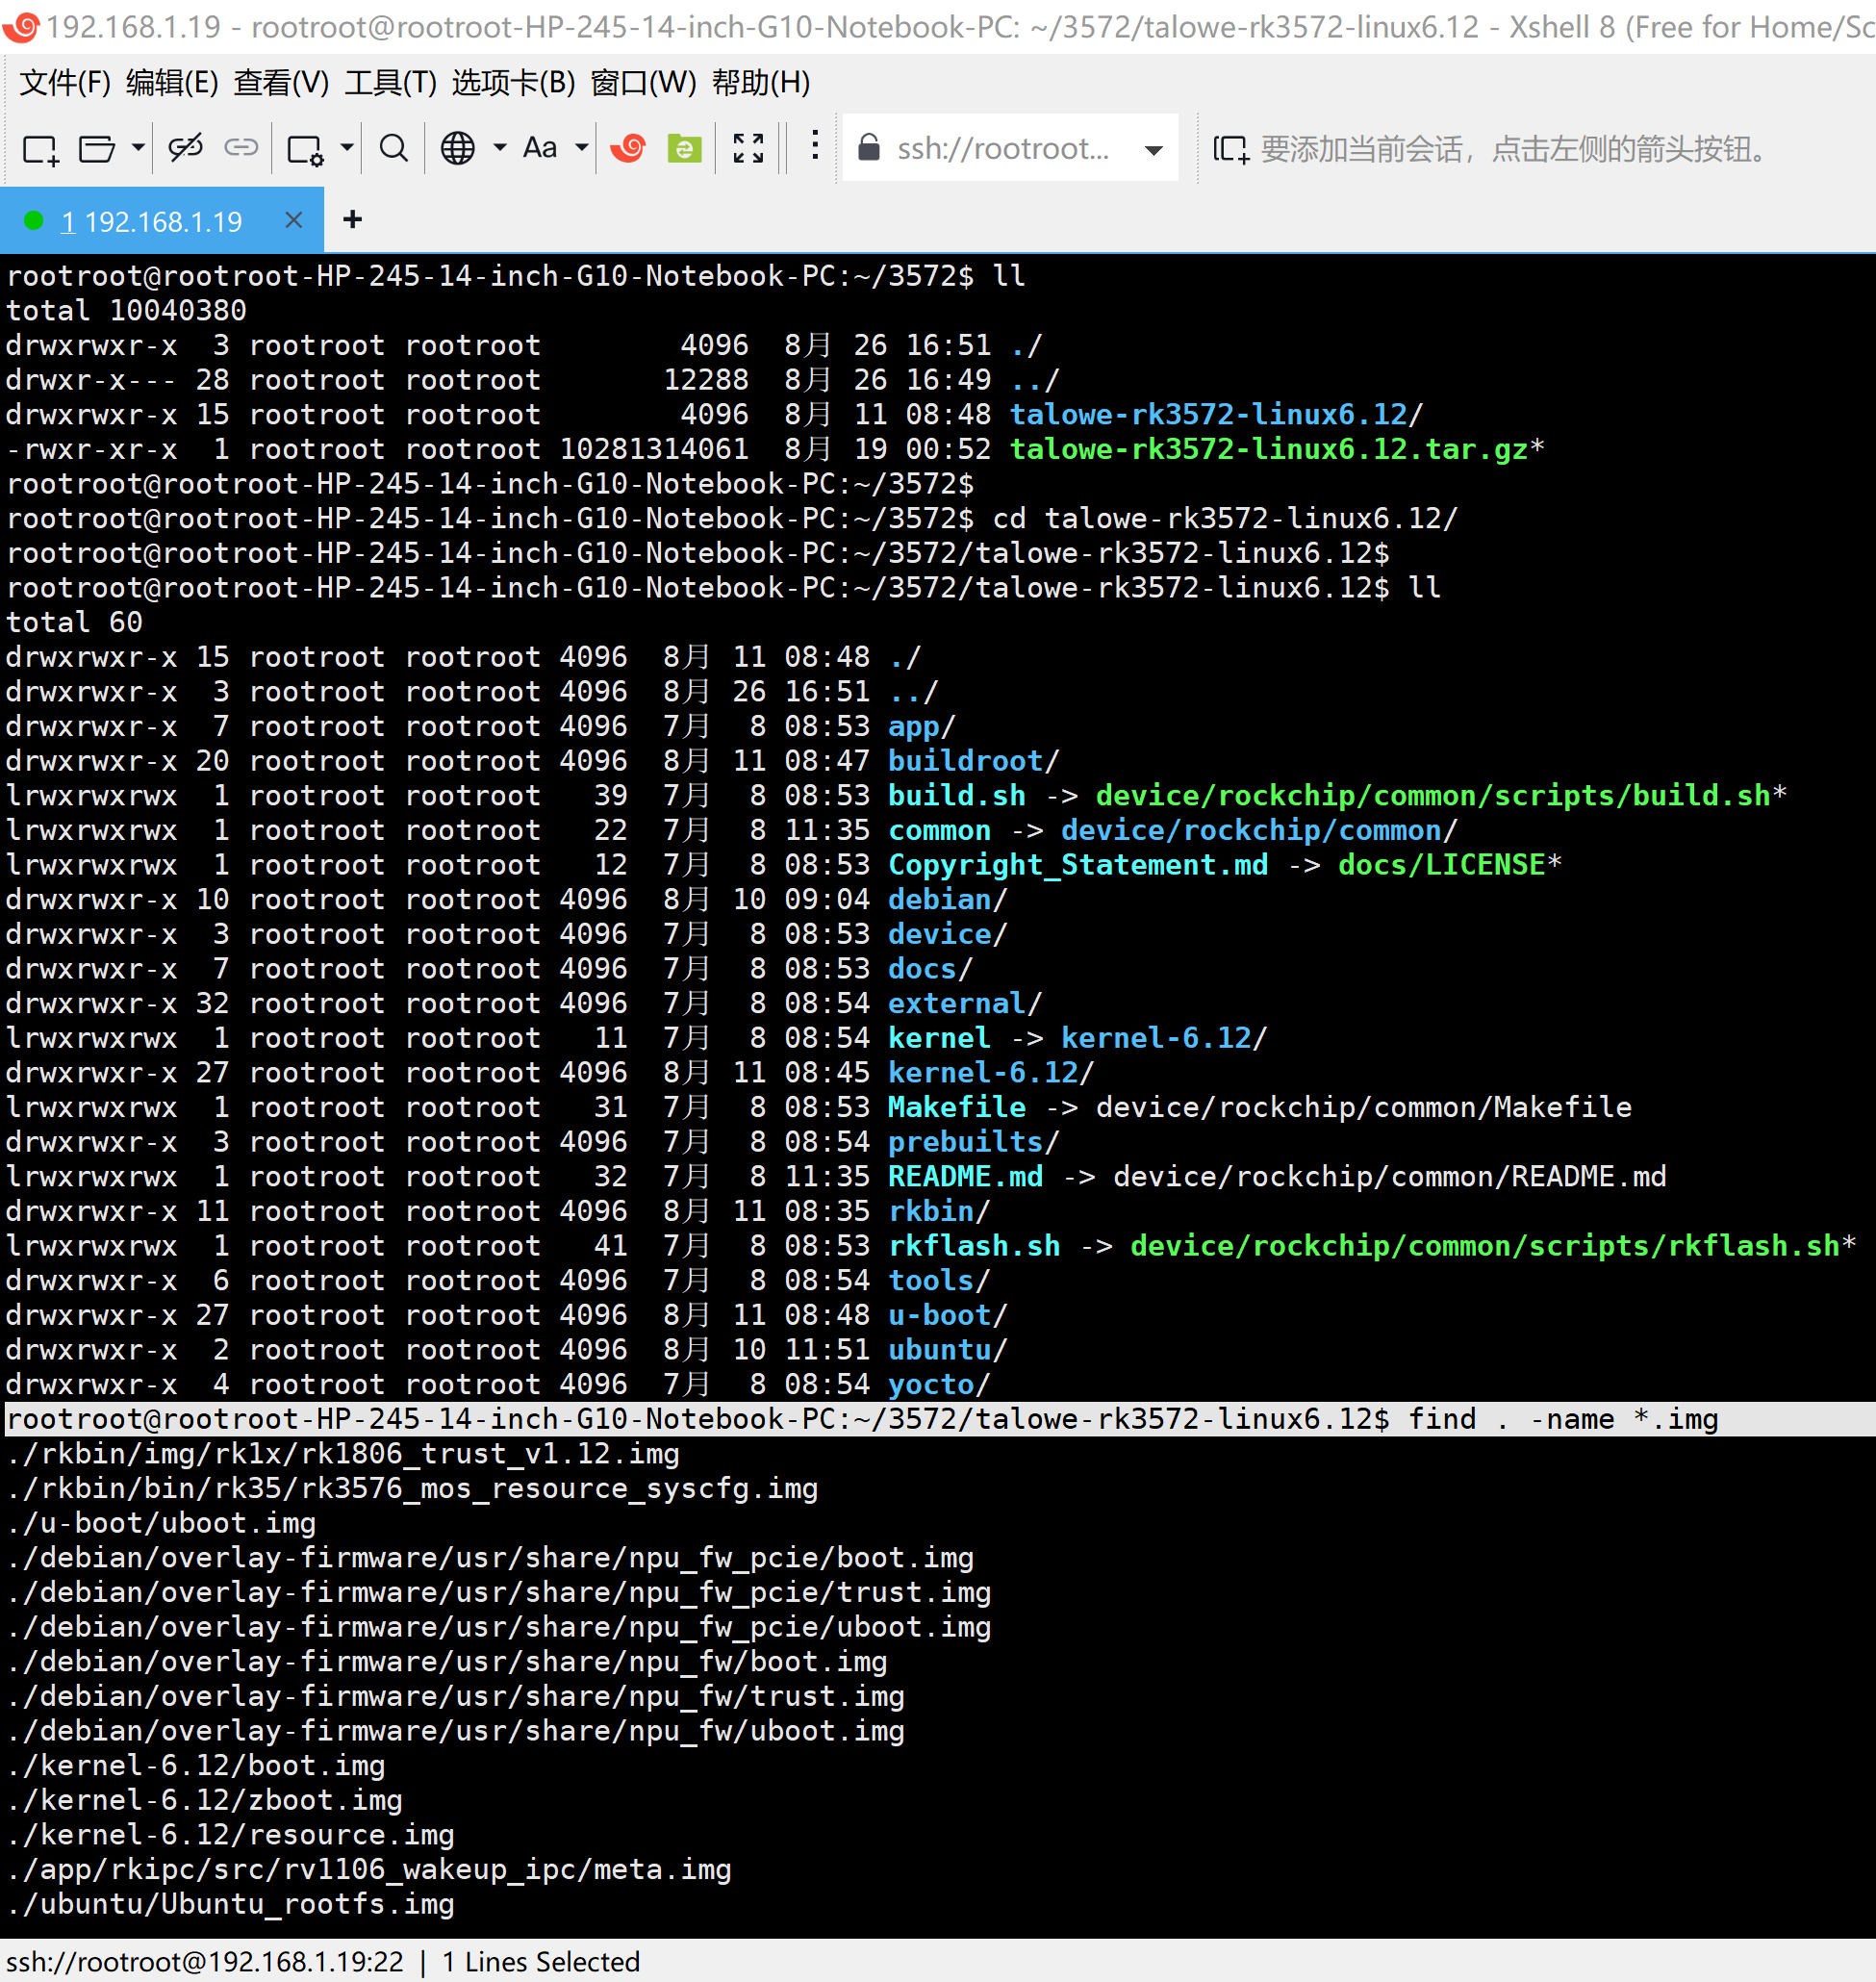Expand the font dropdown arrow
This screenshot has height=1982, width=1876.
(x=581, y=149)
